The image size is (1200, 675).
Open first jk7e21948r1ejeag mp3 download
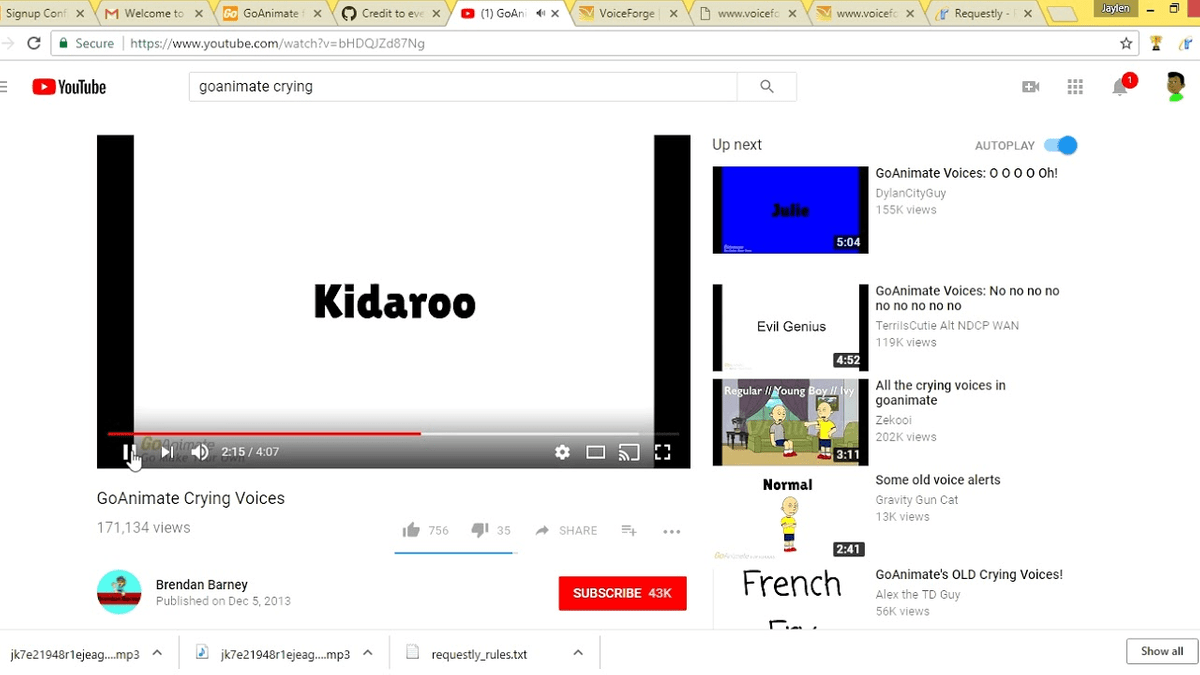point(73,654)
